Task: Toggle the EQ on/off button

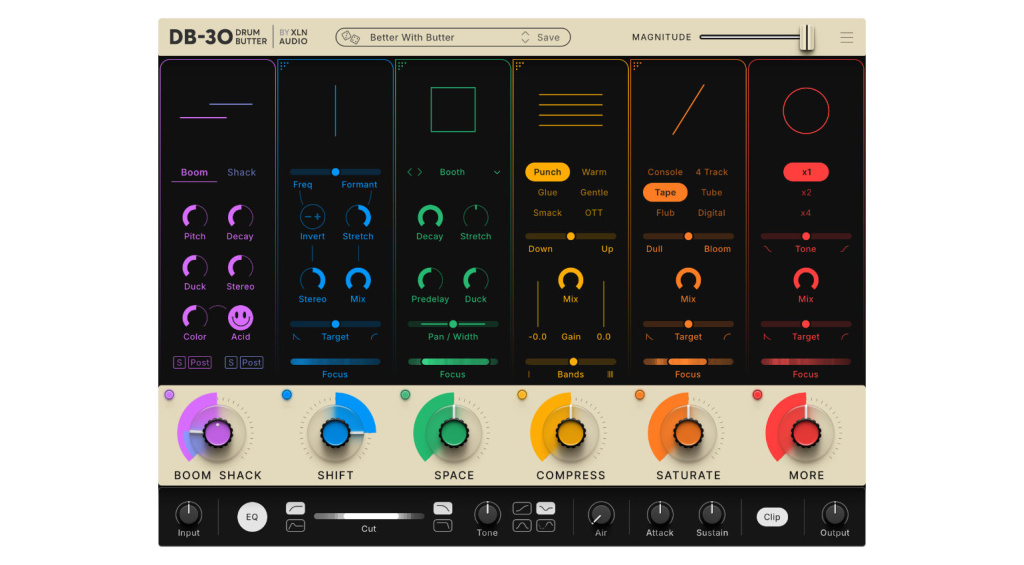Action: pyautogui.click(x=252, y=517)
